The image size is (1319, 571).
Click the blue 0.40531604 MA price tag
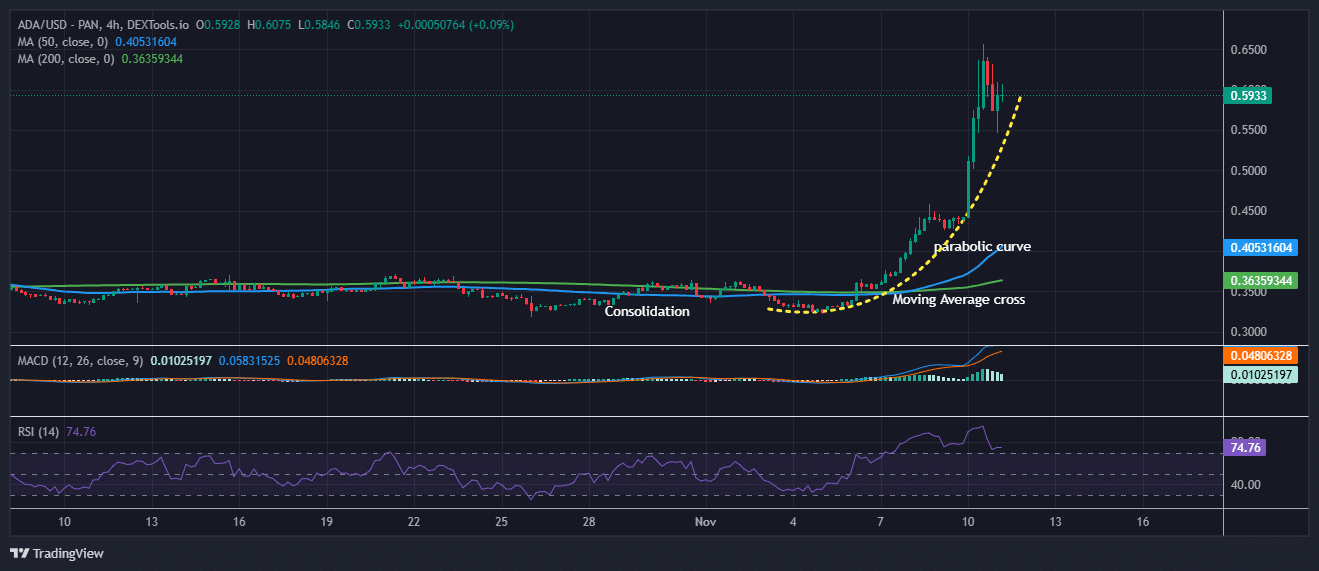[1260, 247]
